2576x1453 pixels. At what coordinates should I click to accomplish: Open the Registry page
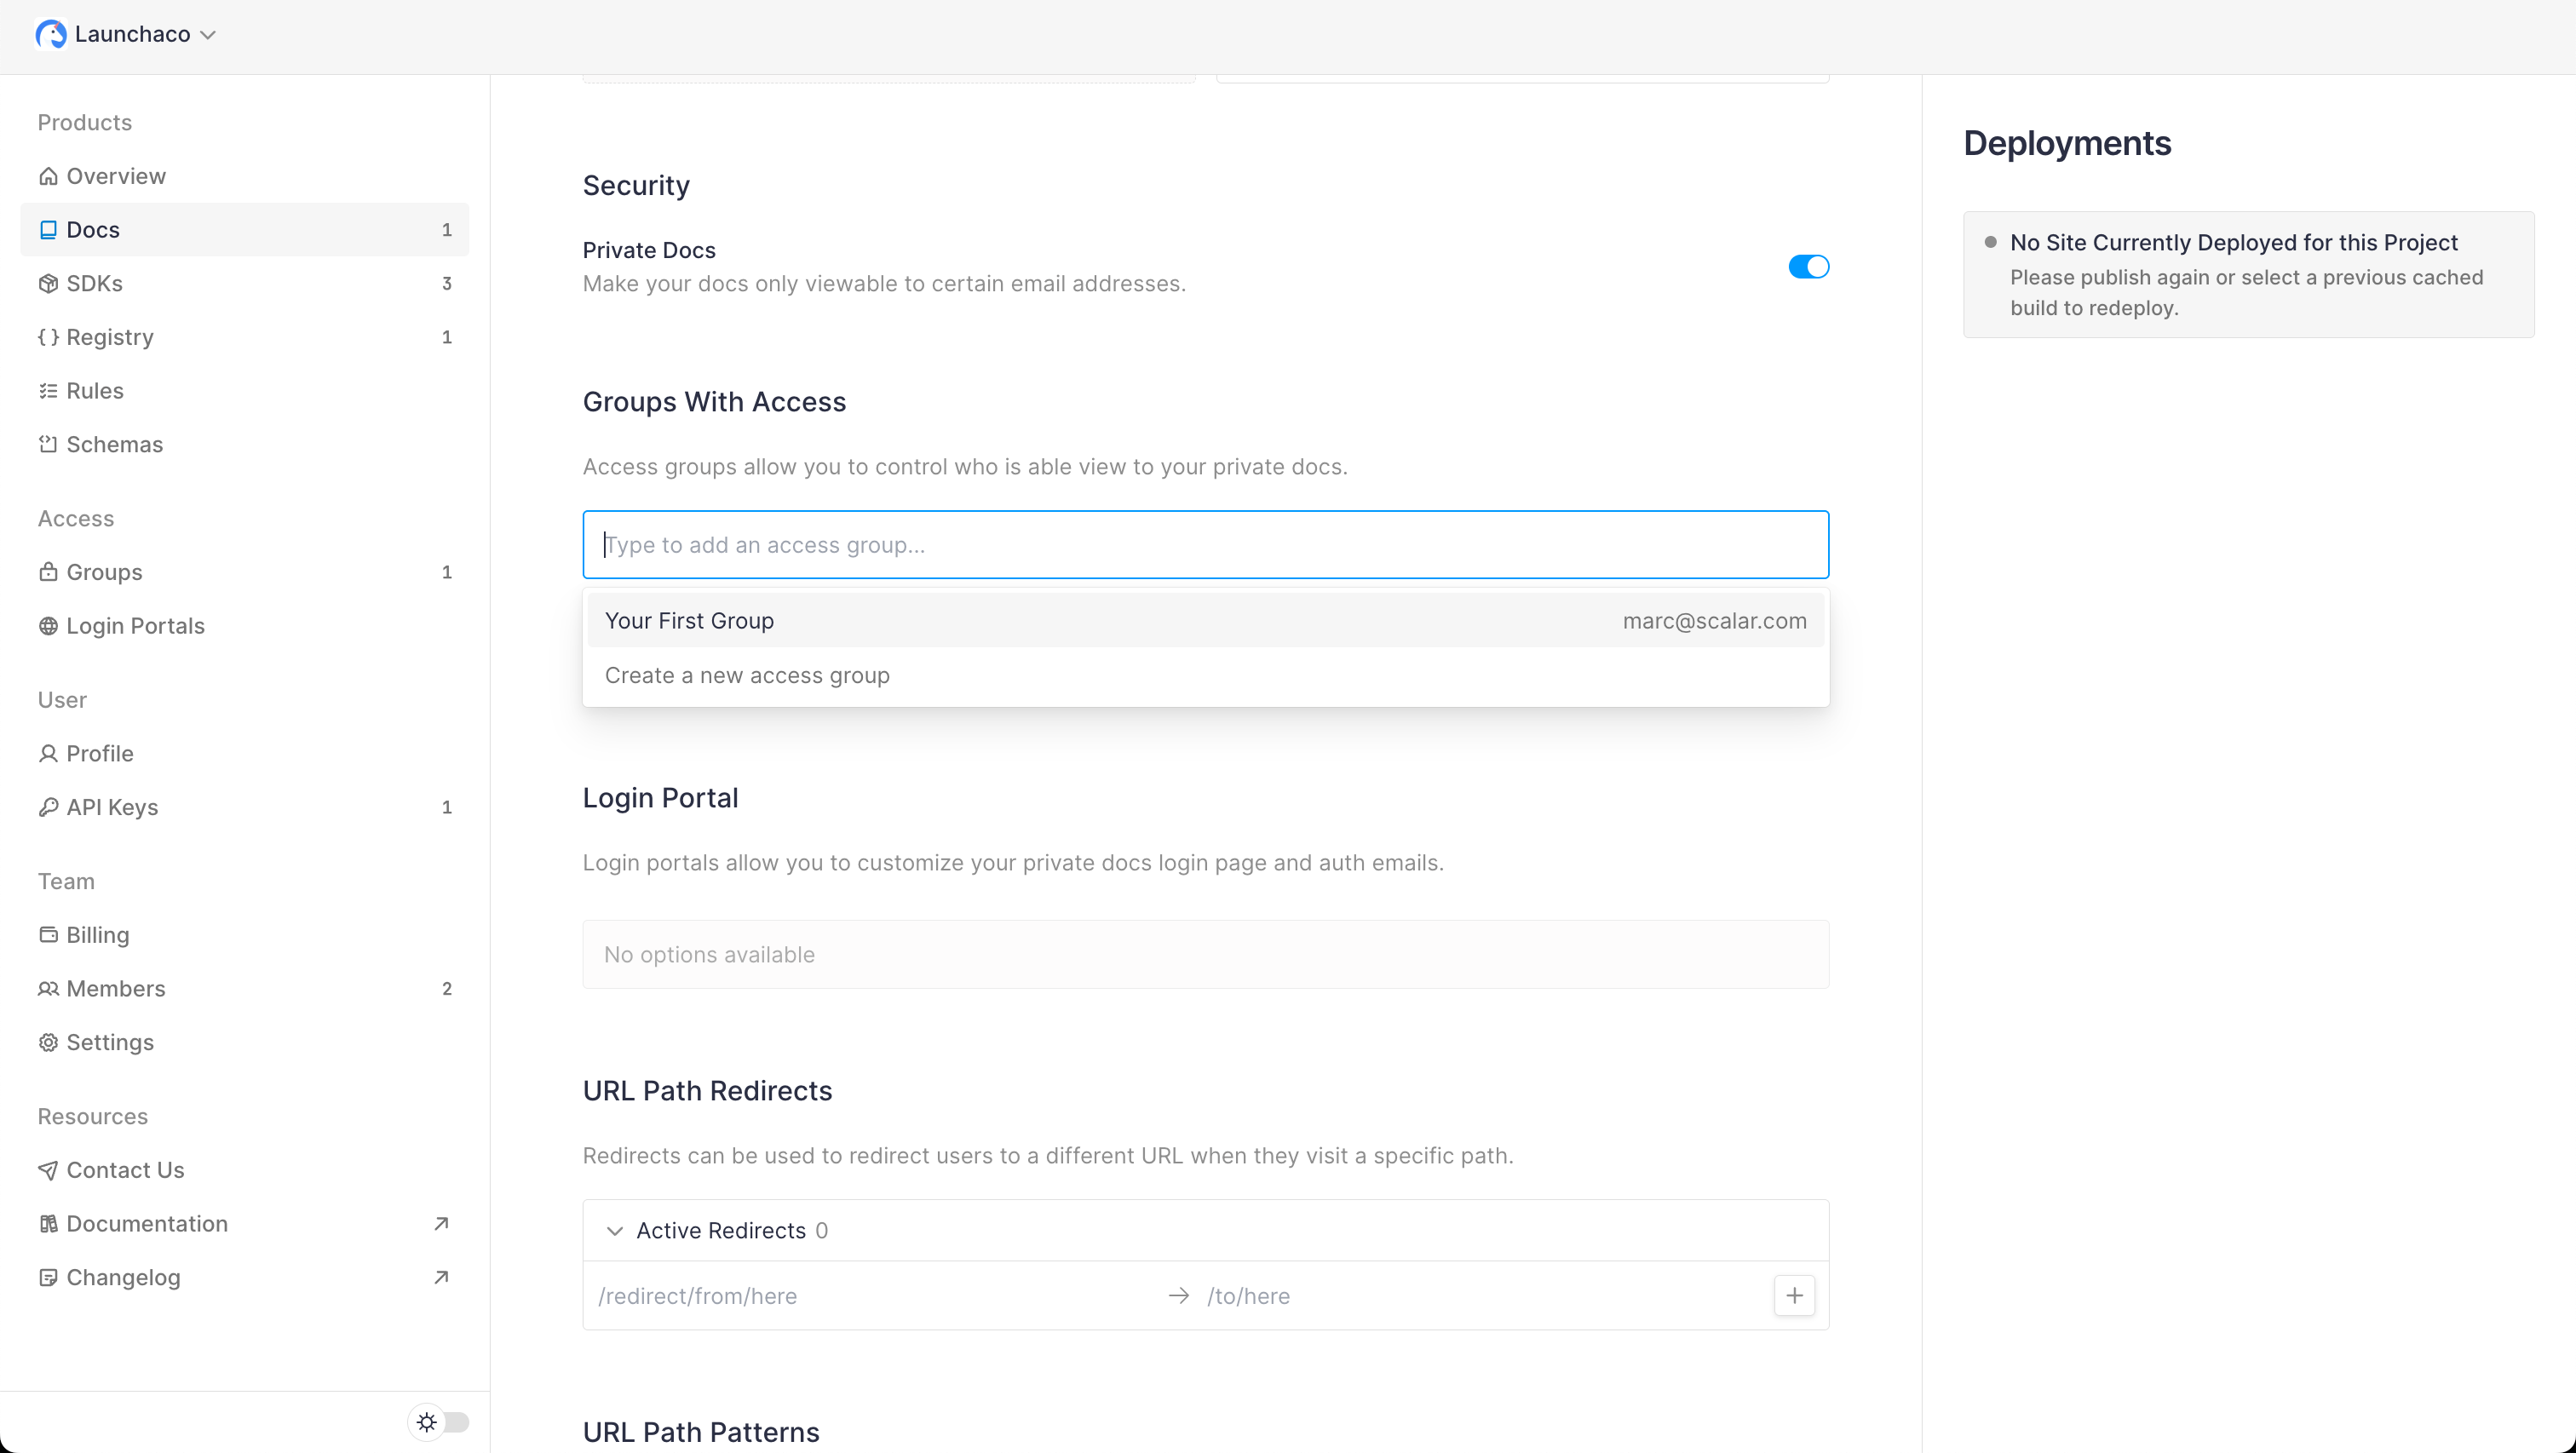click(244, 337)
